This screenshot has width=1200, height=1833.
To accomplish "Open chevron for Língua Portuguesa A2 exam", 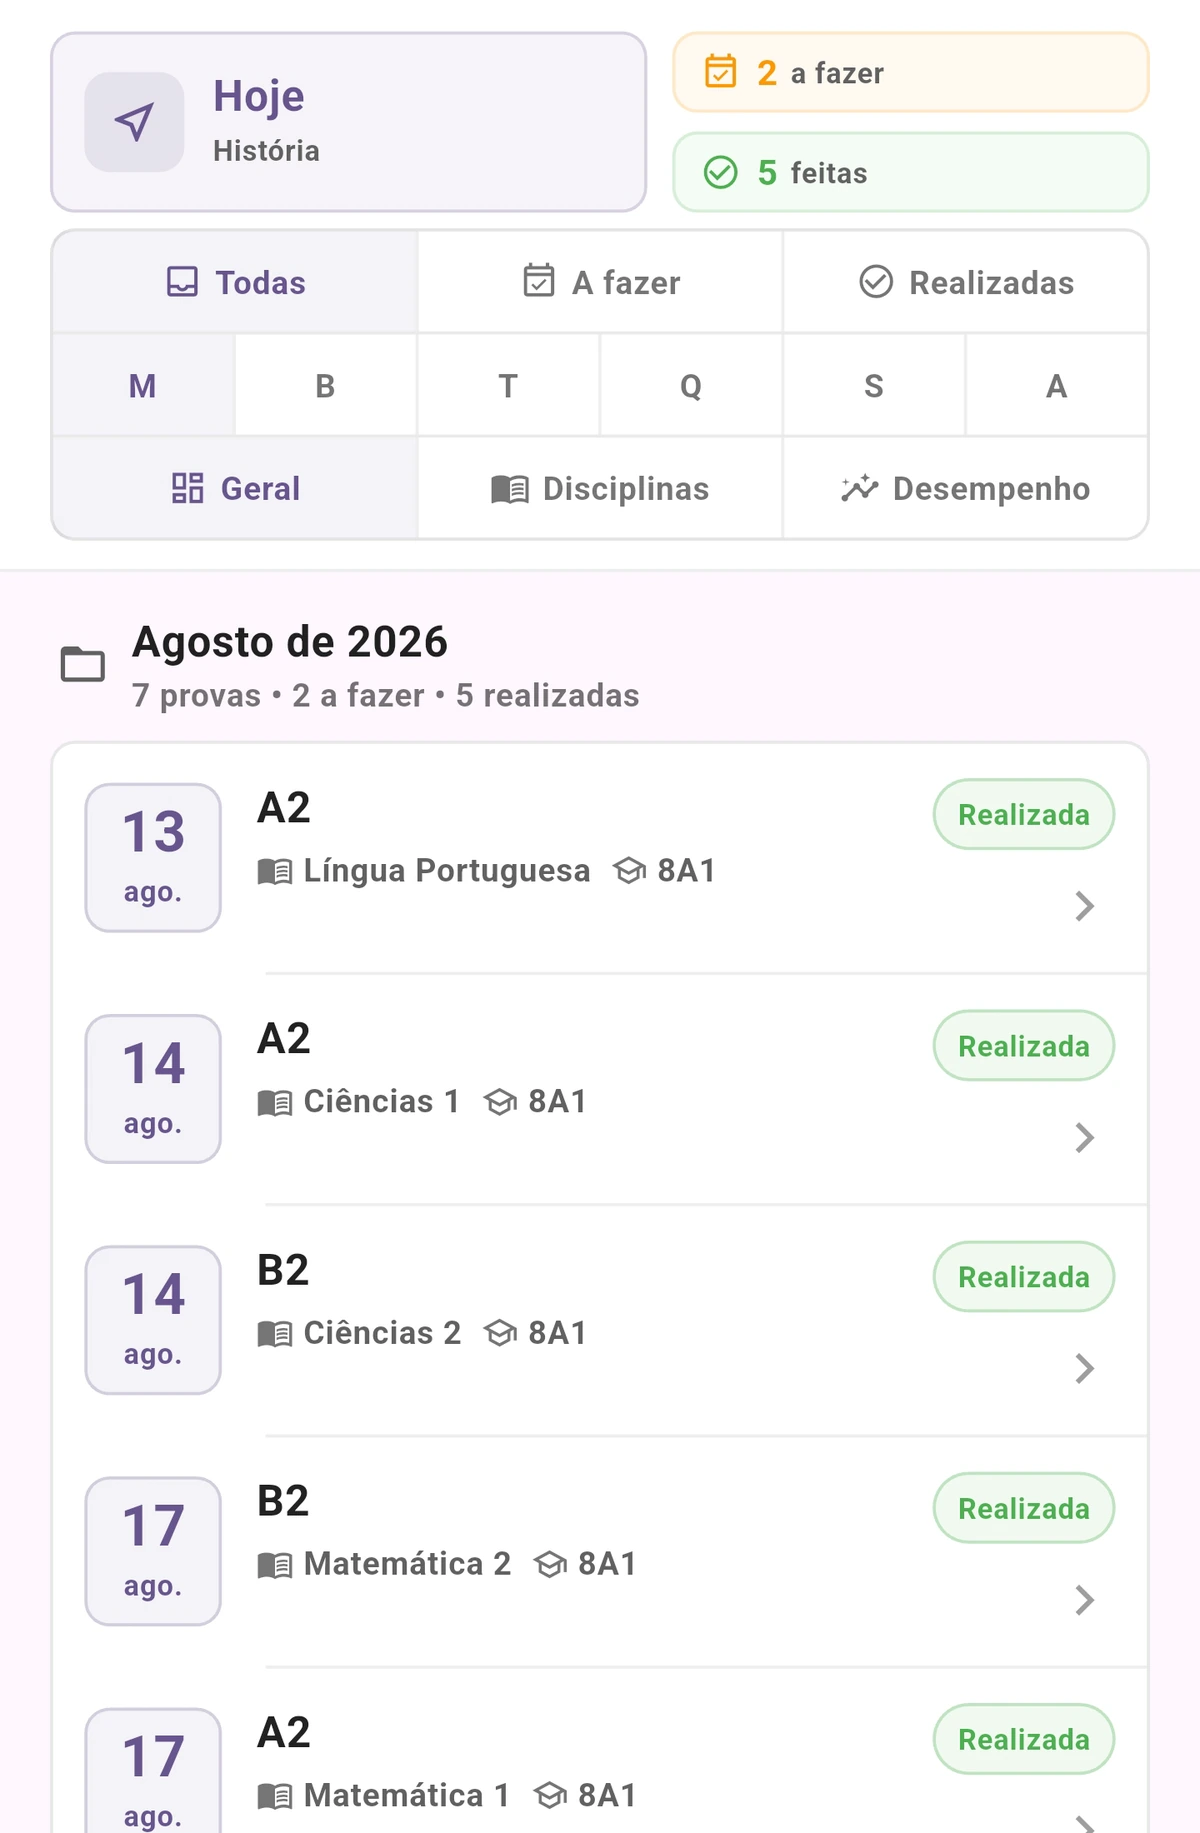I will click(x=1085, y=906).
